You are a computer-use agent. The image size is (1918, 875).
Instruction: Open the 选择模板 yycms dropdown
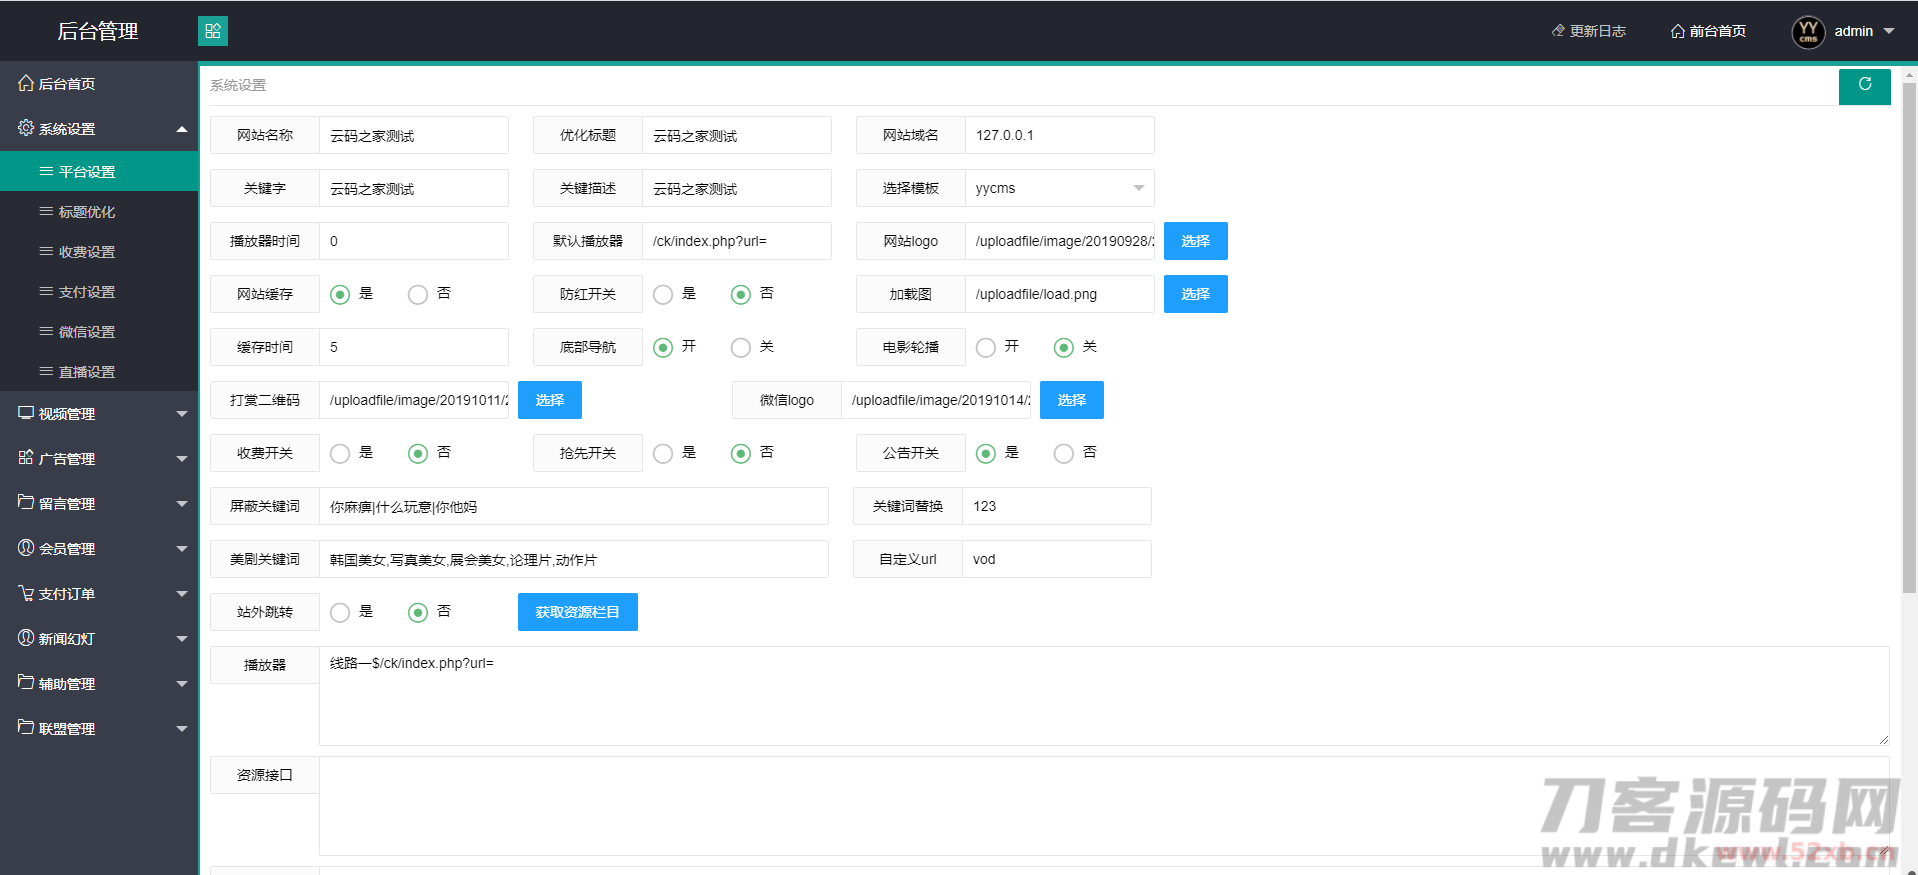pos(1058,188)
